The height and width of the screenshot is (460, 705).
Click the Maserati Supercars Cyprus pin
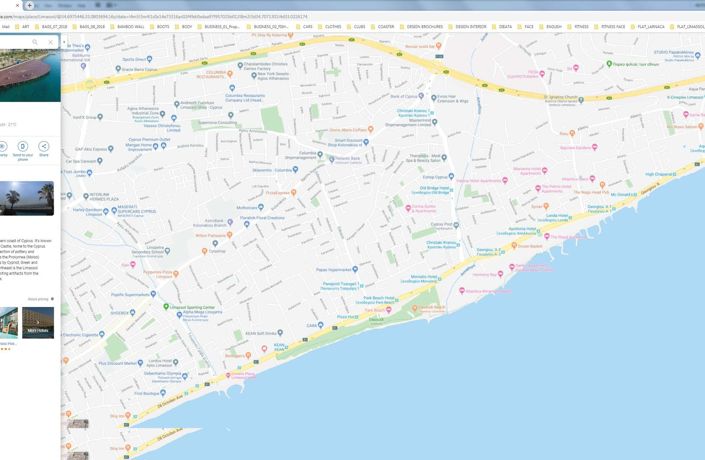[112, 210]
